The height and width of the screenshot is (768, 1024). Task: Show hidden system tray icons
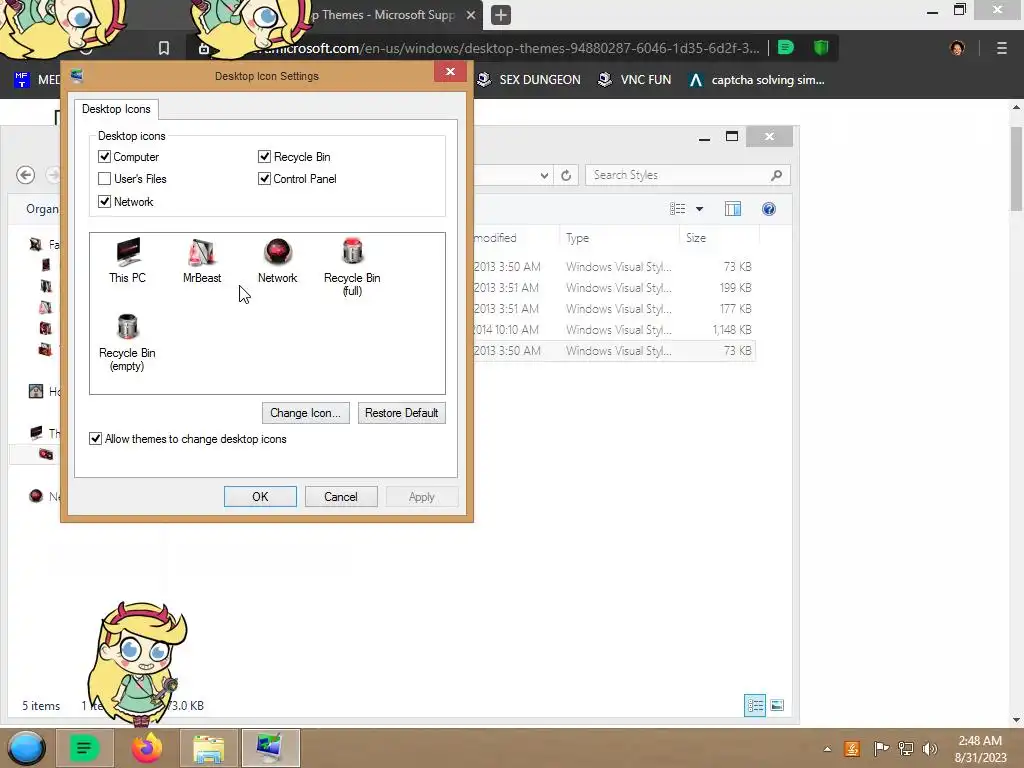click(827, 749)
